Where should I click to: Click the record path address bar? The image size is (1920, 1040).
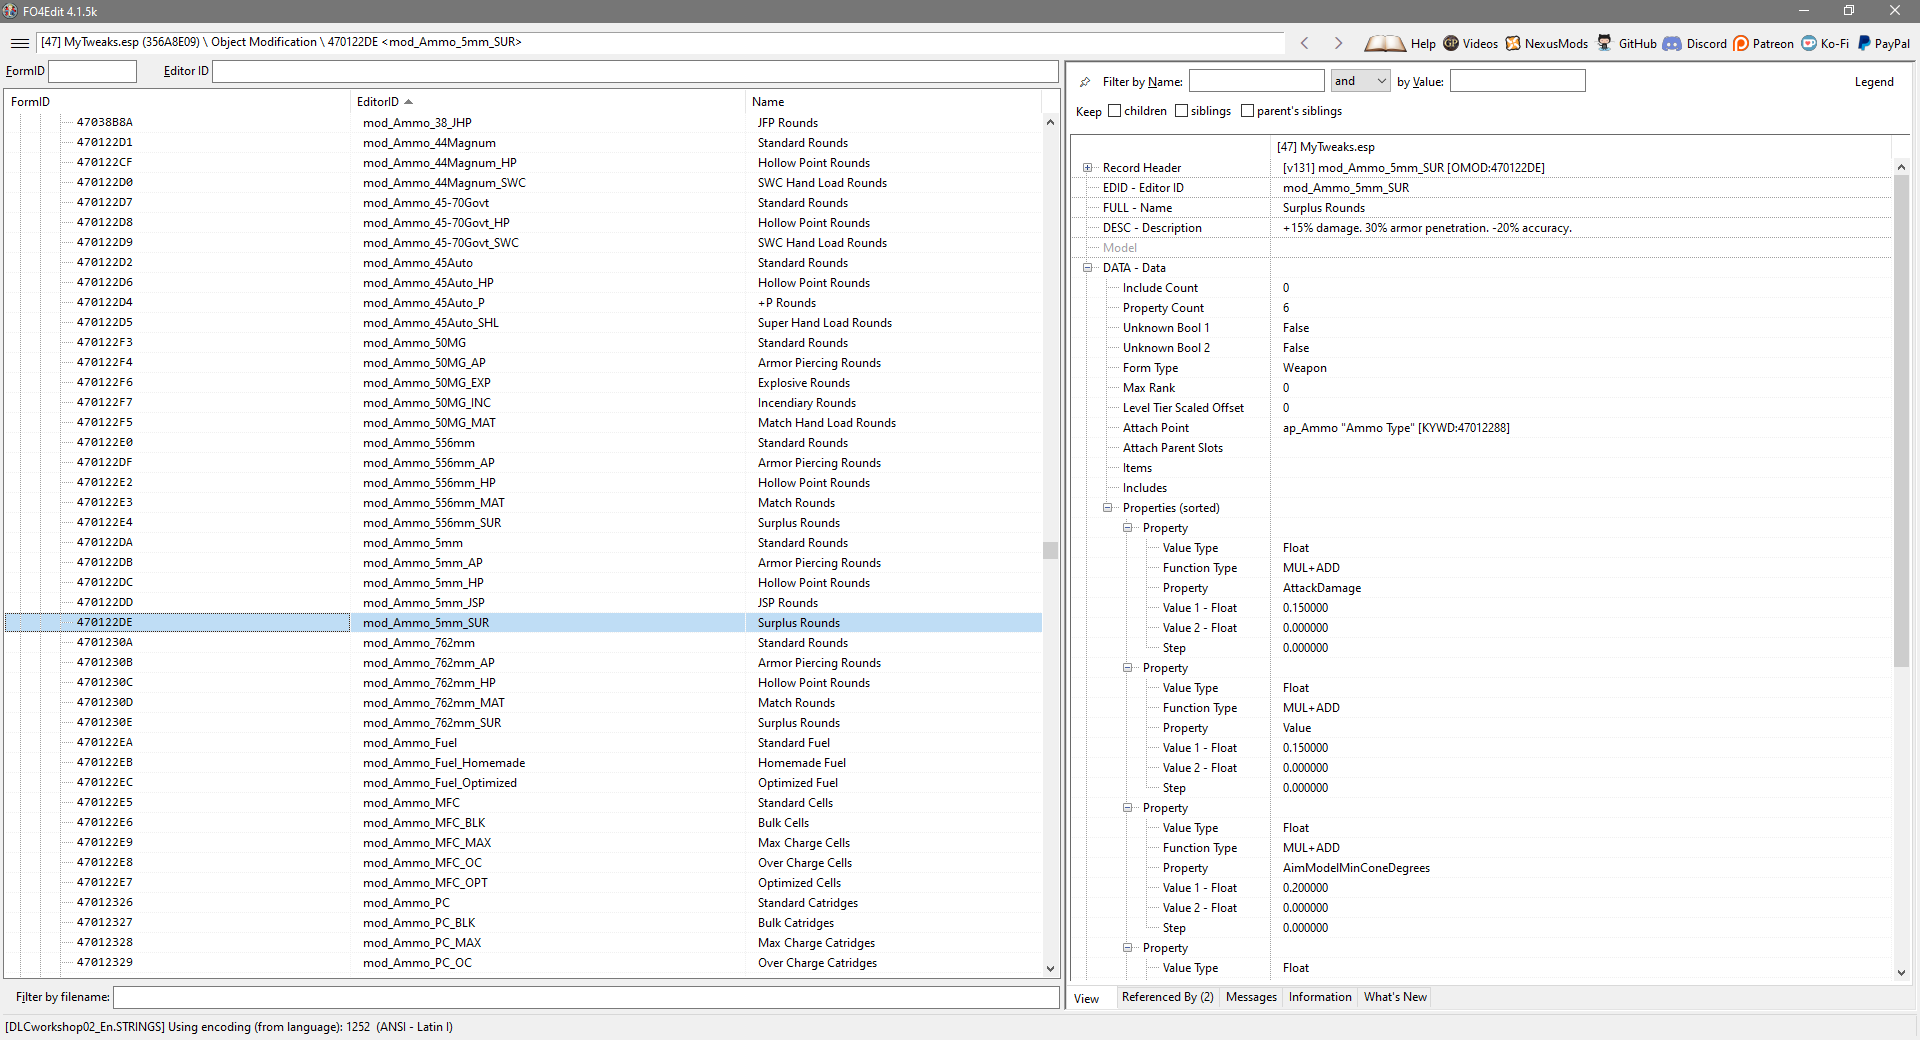click(x=660, y=42)
